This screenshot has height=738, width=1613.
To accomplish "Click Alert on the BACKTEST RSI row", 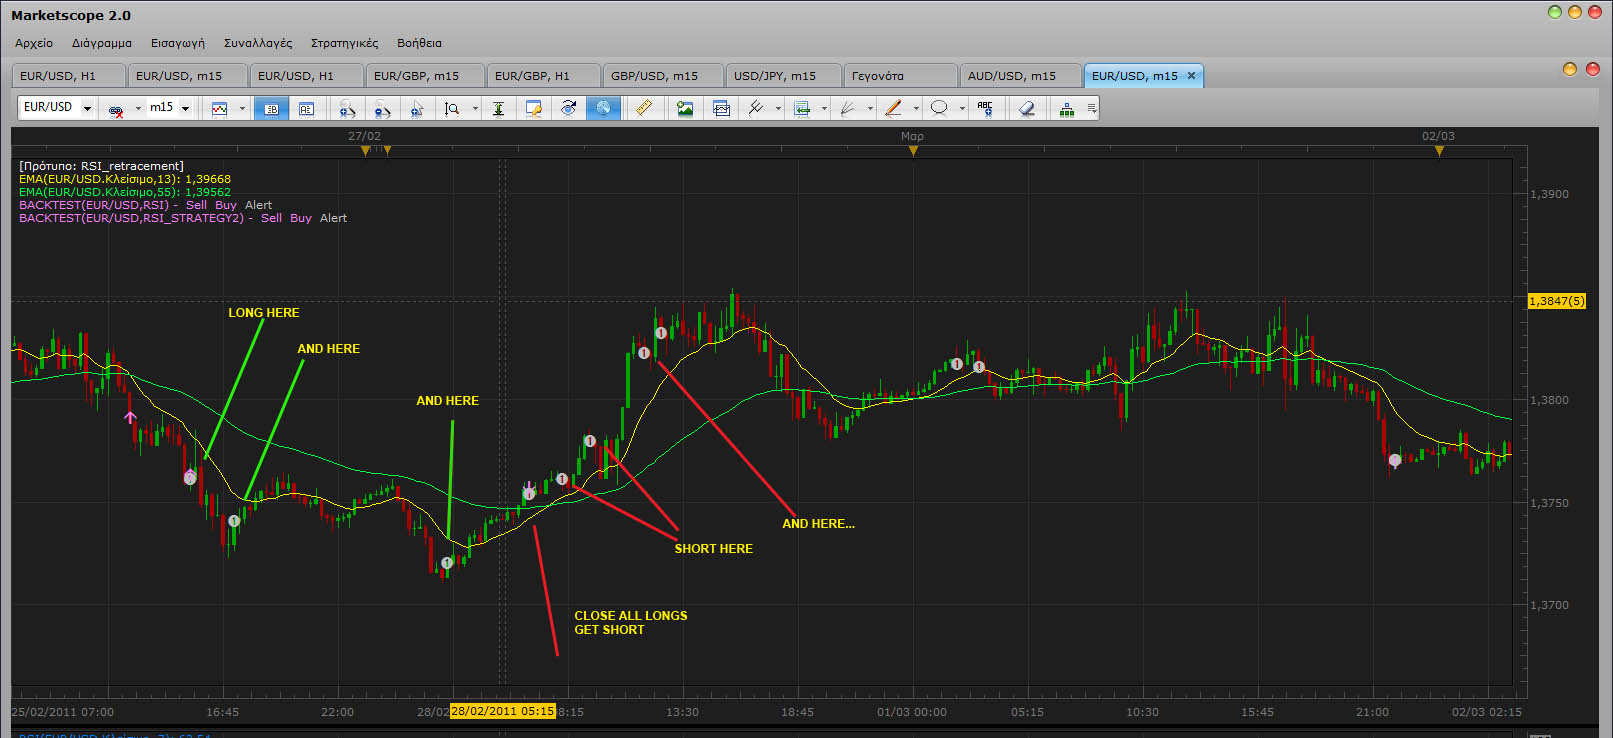I will [258, 205].
